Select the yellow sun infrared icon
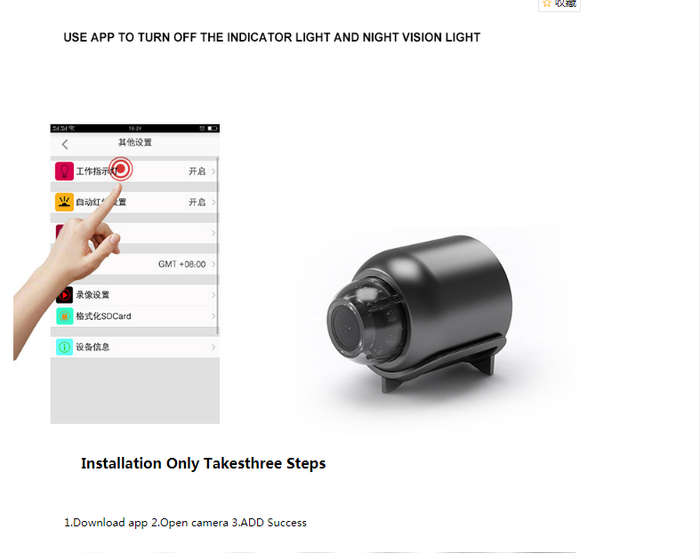 (64, 202)
